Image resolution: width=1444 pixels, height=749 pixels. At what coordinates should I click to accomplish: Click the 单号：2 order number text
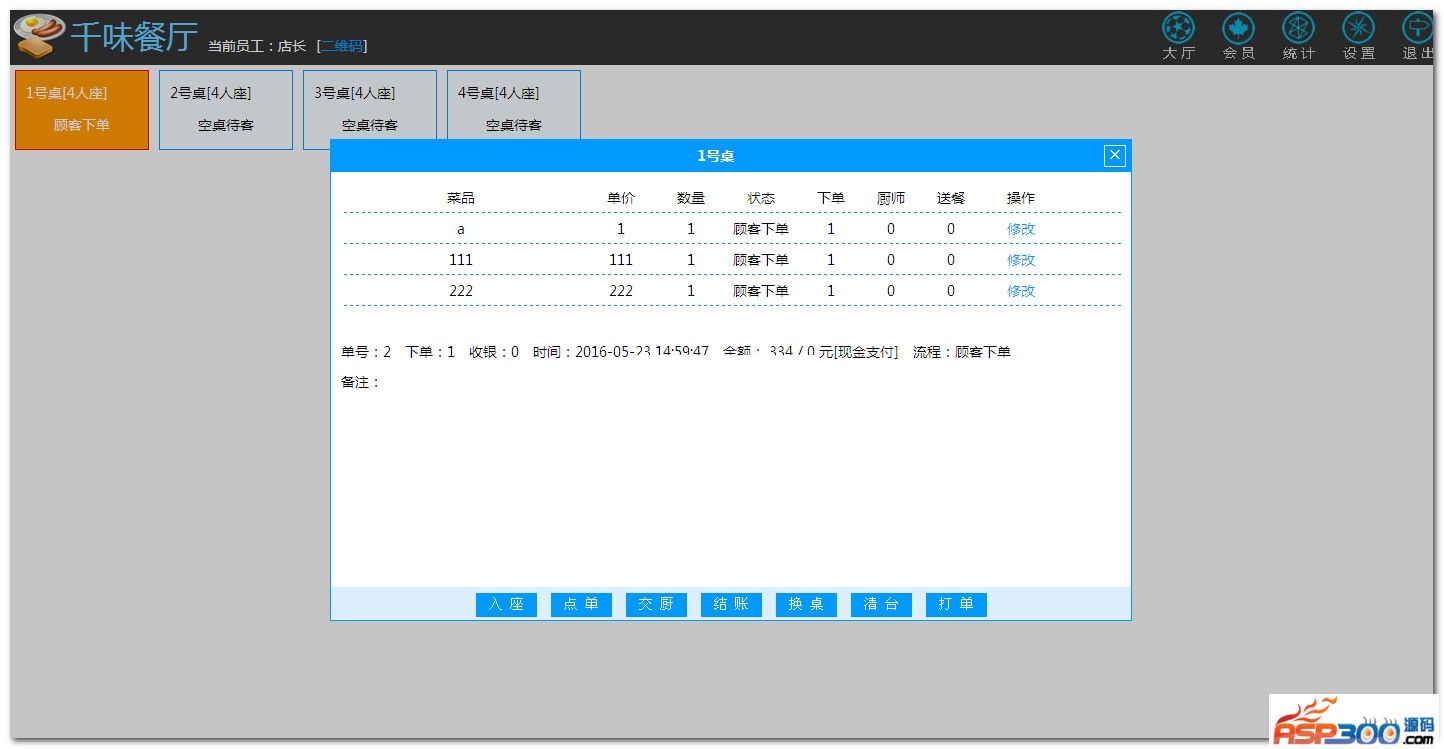[366, 352]
